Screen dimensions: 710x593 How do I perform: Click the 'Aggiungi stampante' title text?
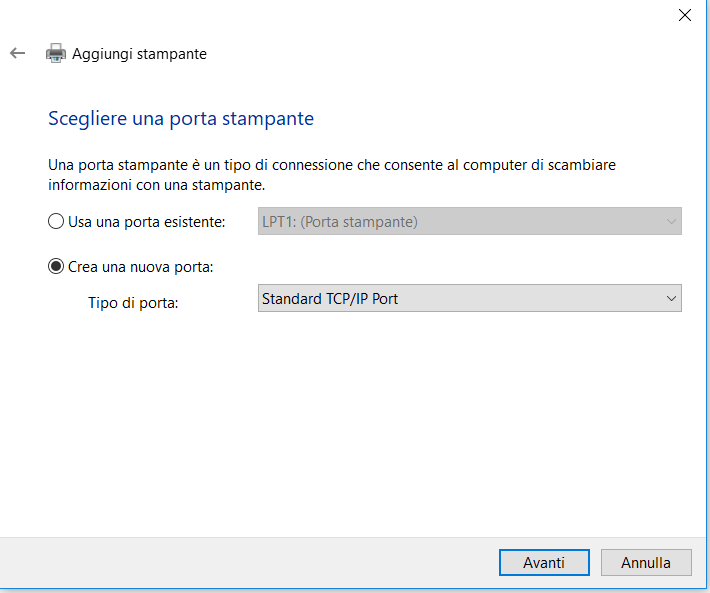139,54
